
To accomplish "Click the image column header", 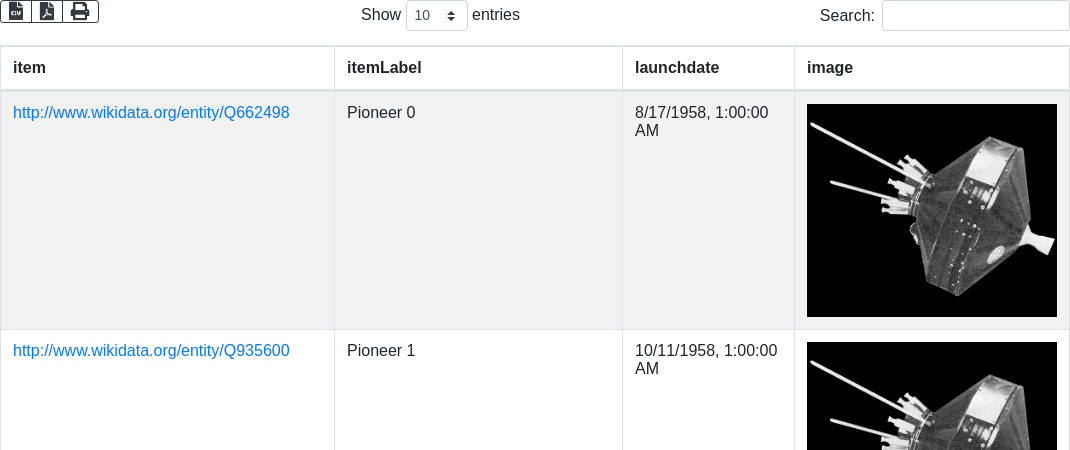I will point(829,67).
